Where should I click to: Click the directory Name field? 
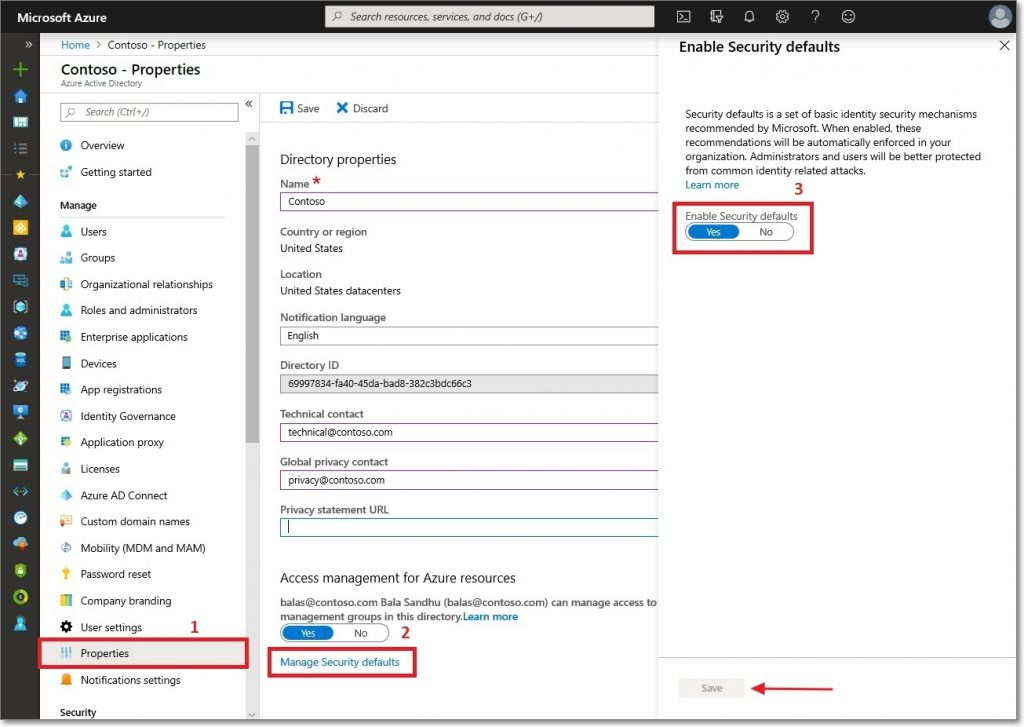[469, 201]
